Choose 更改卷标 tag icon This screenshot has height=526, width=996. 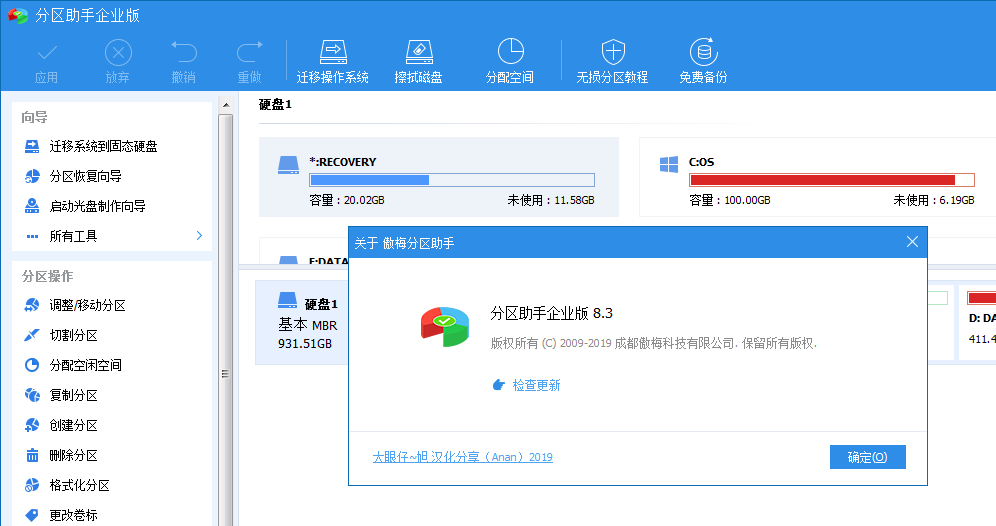point(32,515)
